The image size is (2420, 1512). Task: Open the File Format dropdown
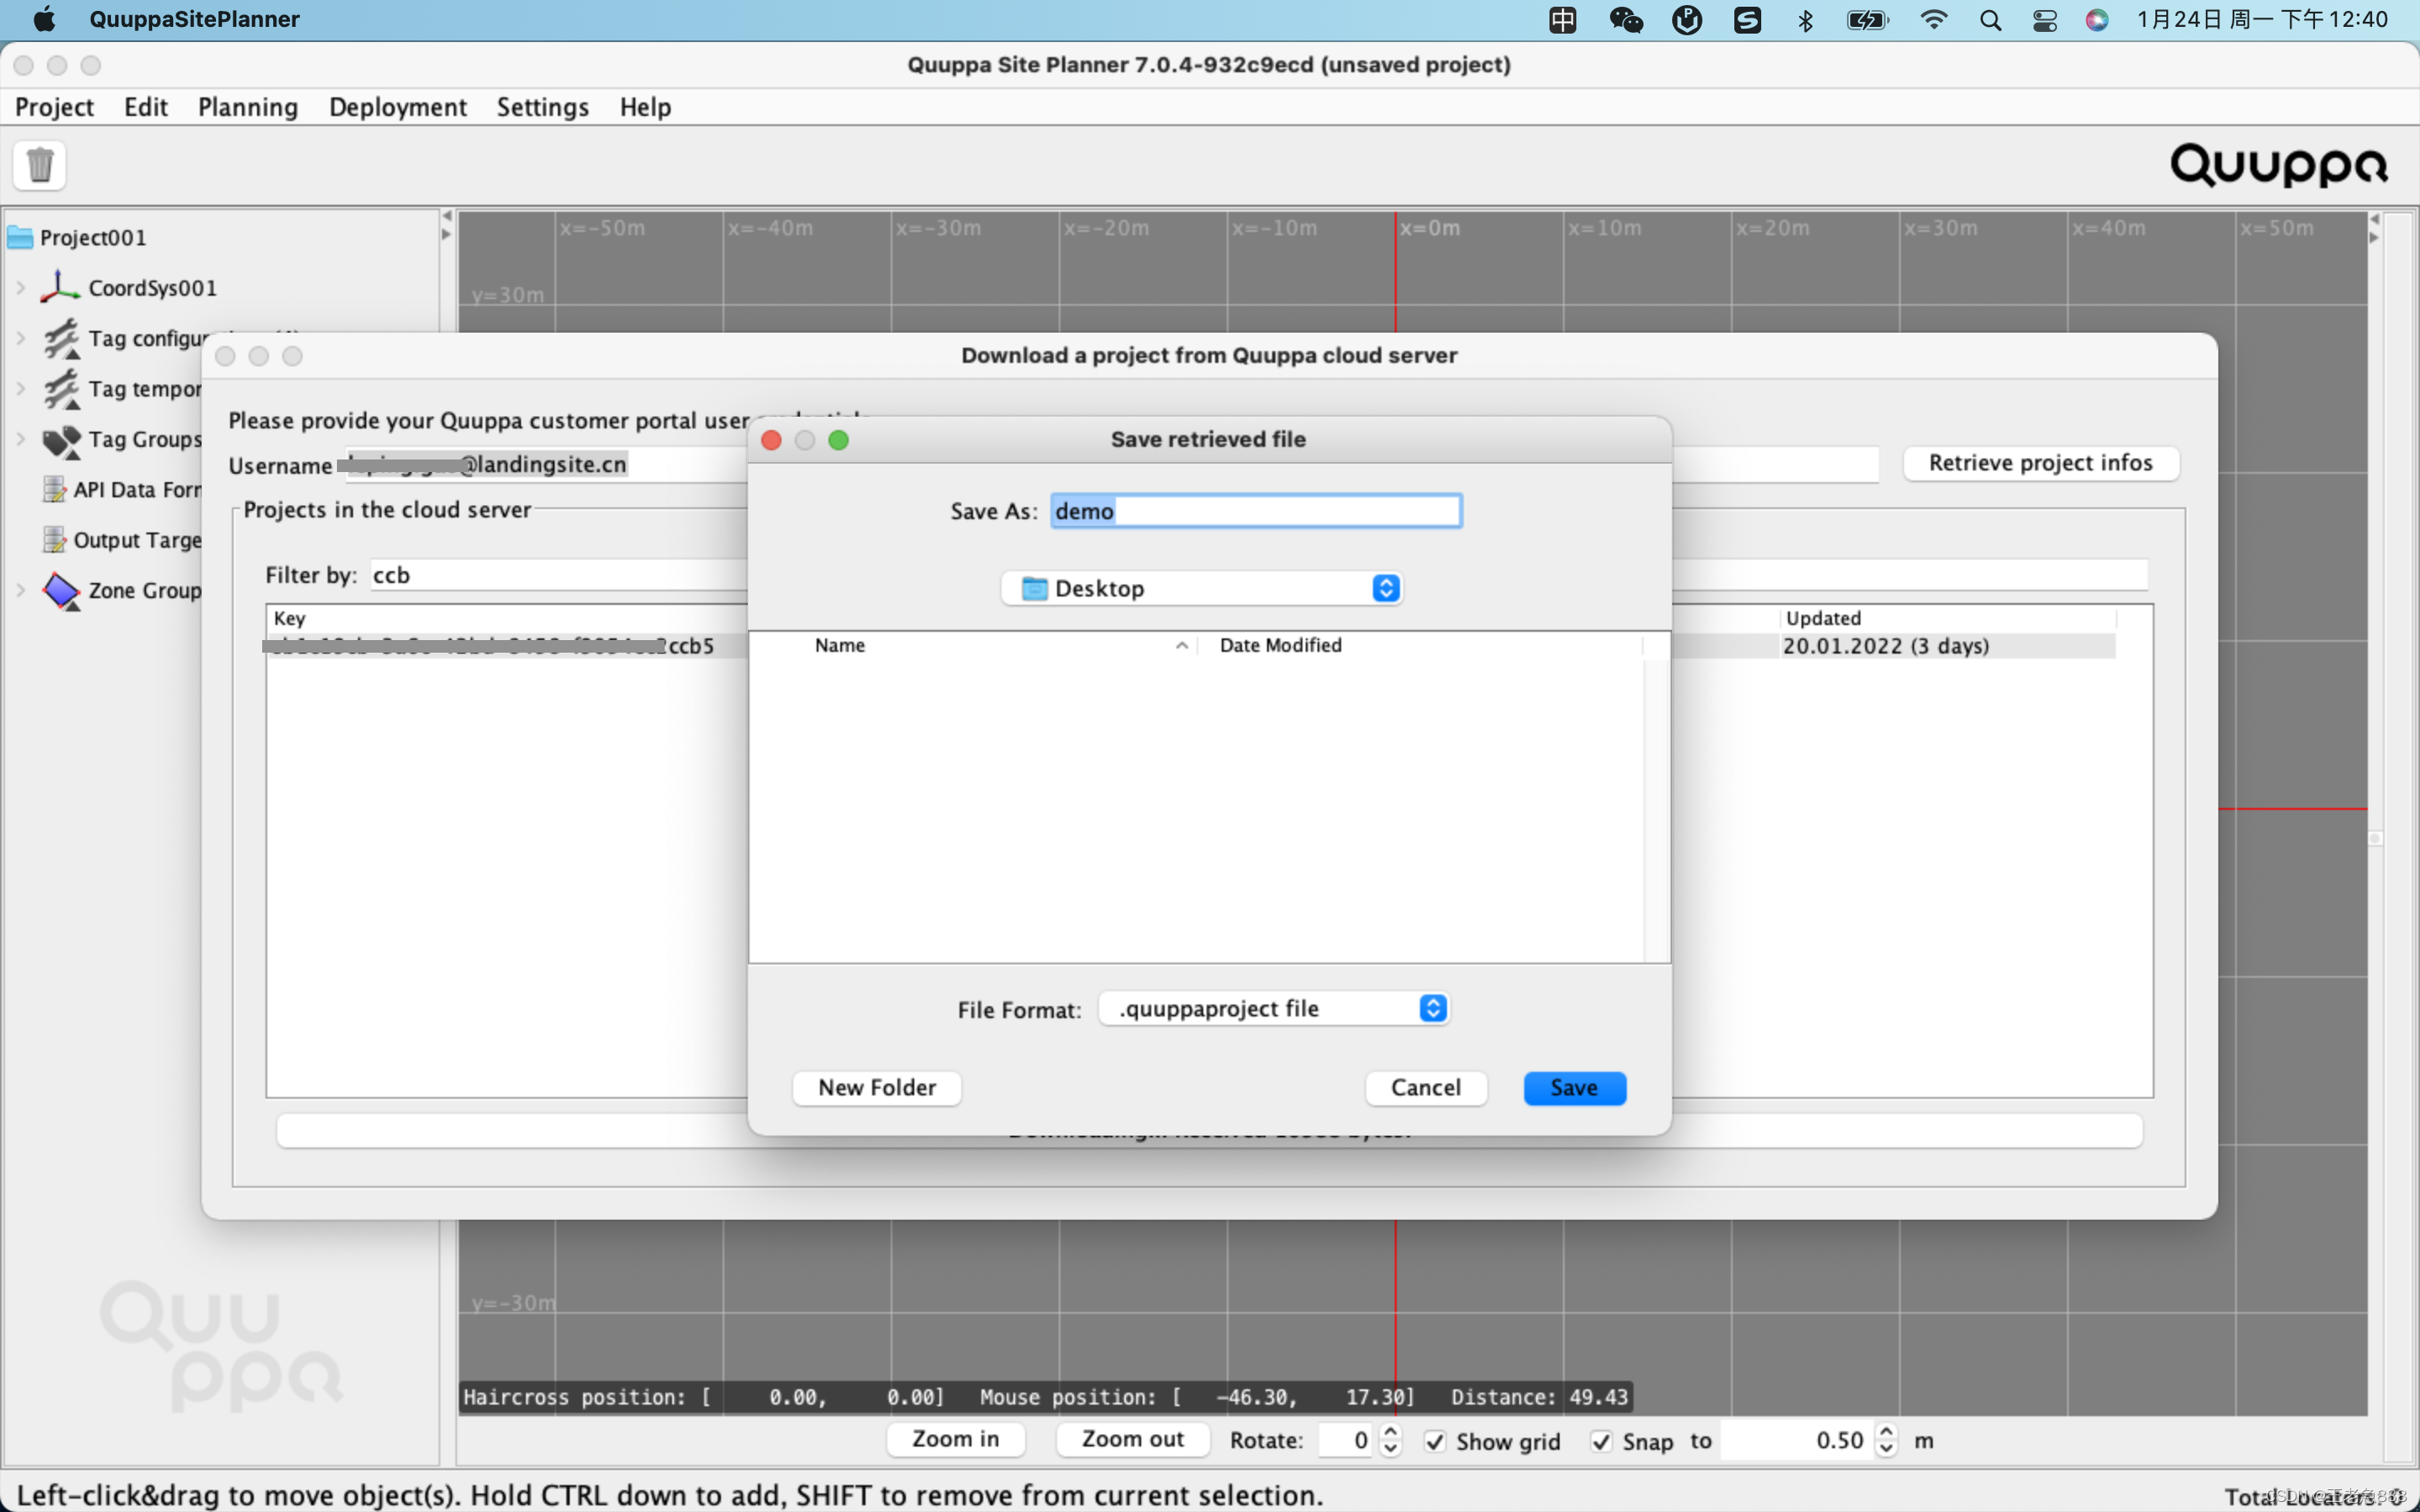(1273, 1008)
